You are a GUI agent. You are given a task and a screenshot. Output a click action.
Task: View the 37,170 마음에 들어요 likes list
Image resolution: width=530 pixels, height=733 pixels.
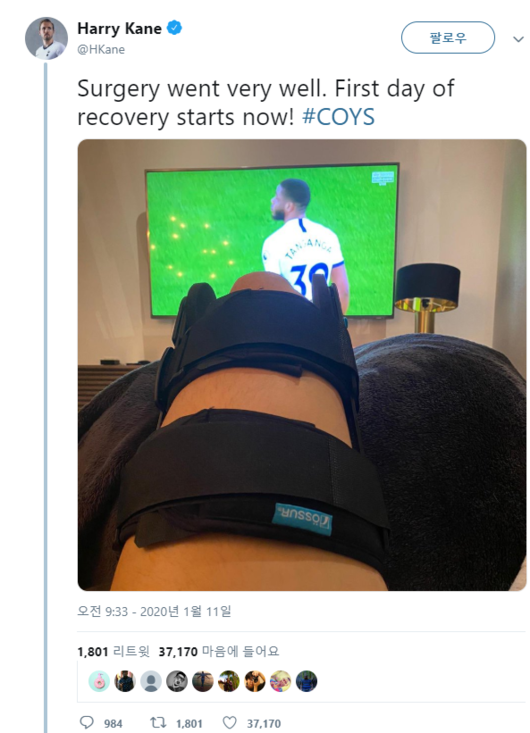click(219, 651)
